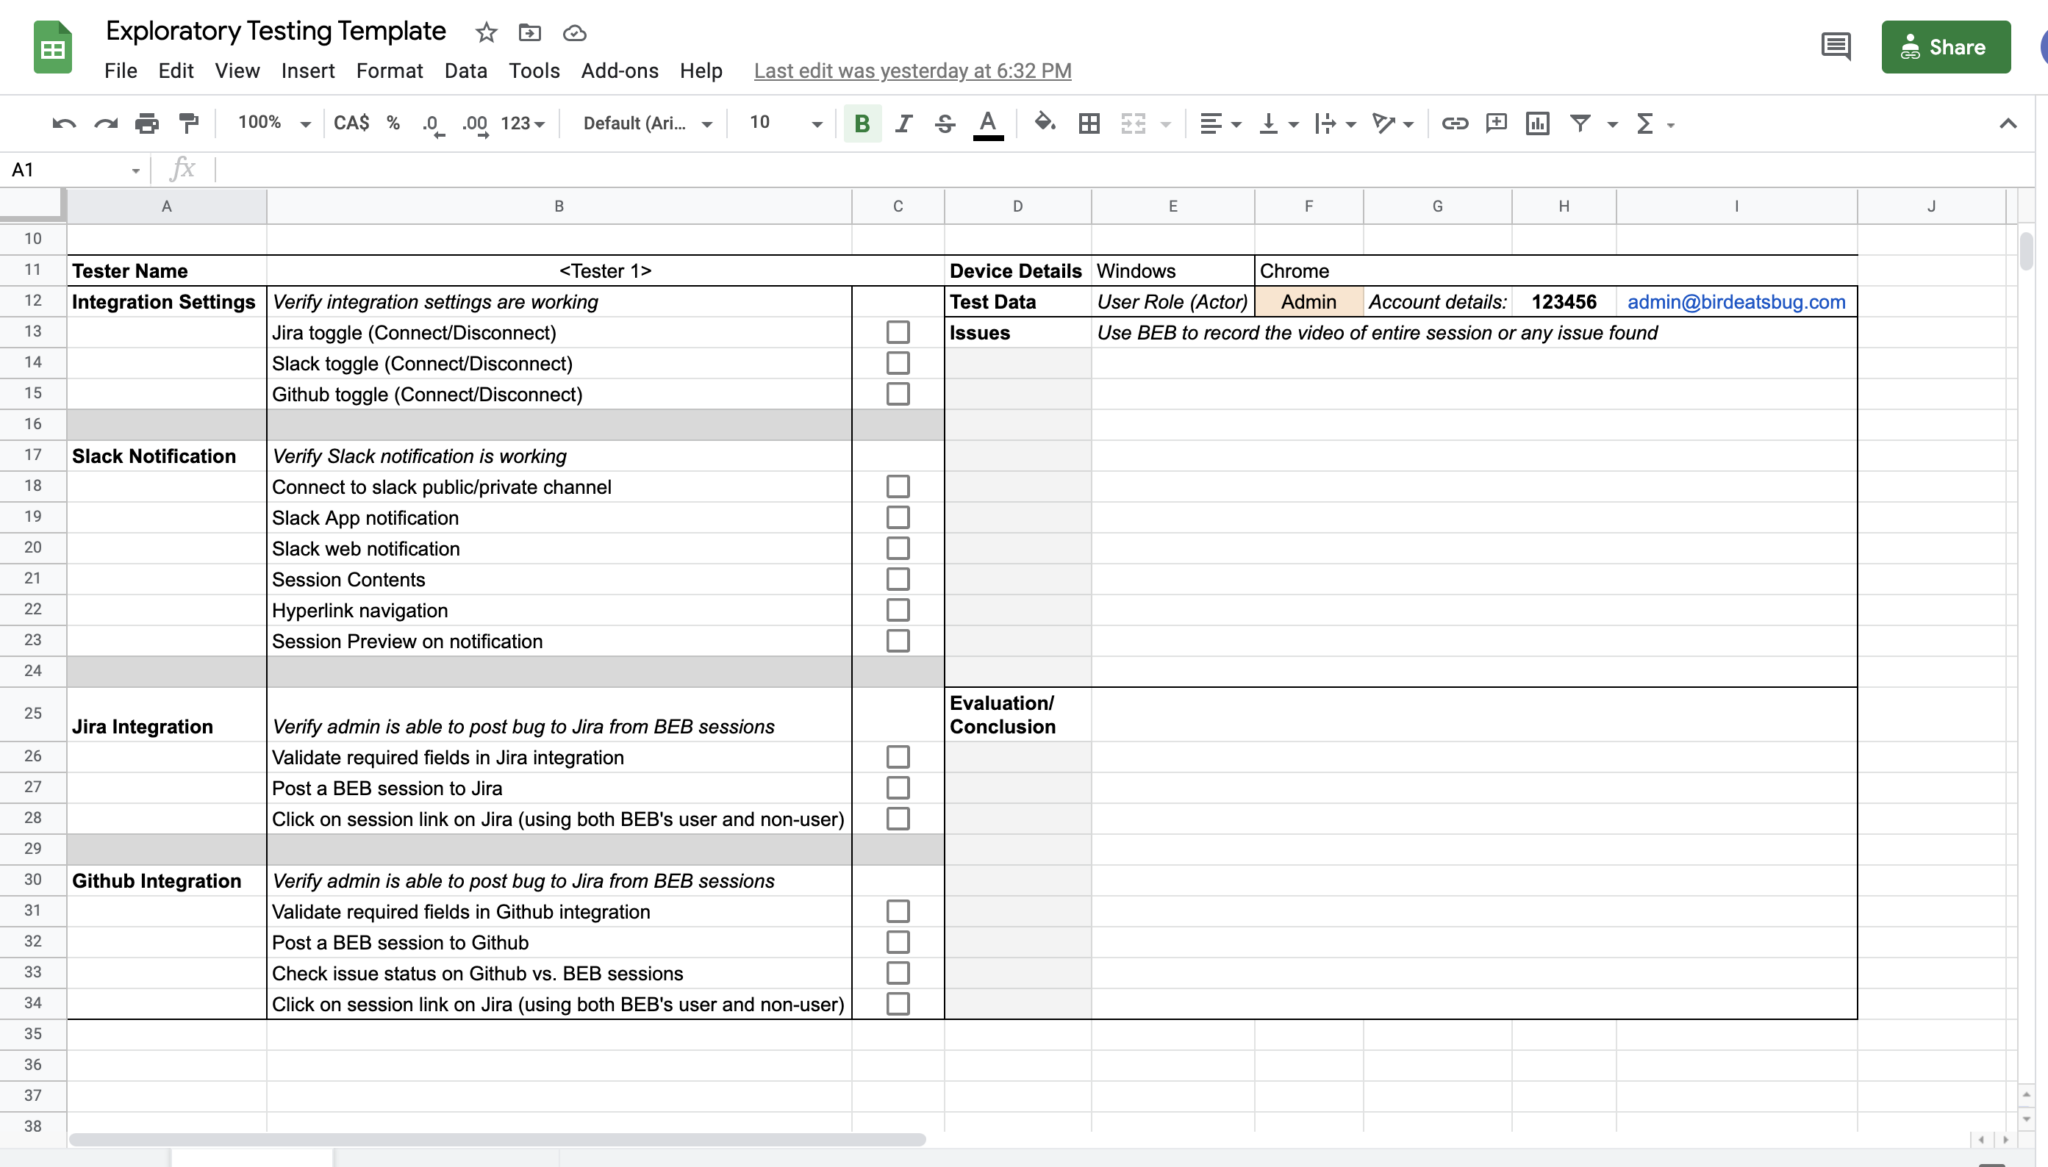Insert a link into the cell
This screenshot has height=1167, width=2048.
[x=1455, y=122]
